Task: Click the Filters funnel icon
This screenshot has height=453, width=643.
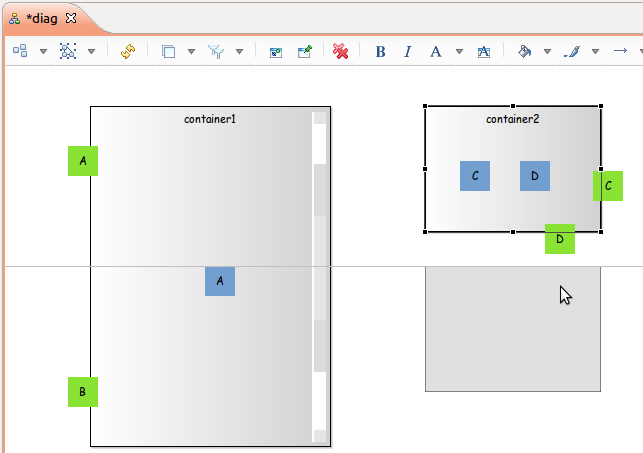Action: 216,51
